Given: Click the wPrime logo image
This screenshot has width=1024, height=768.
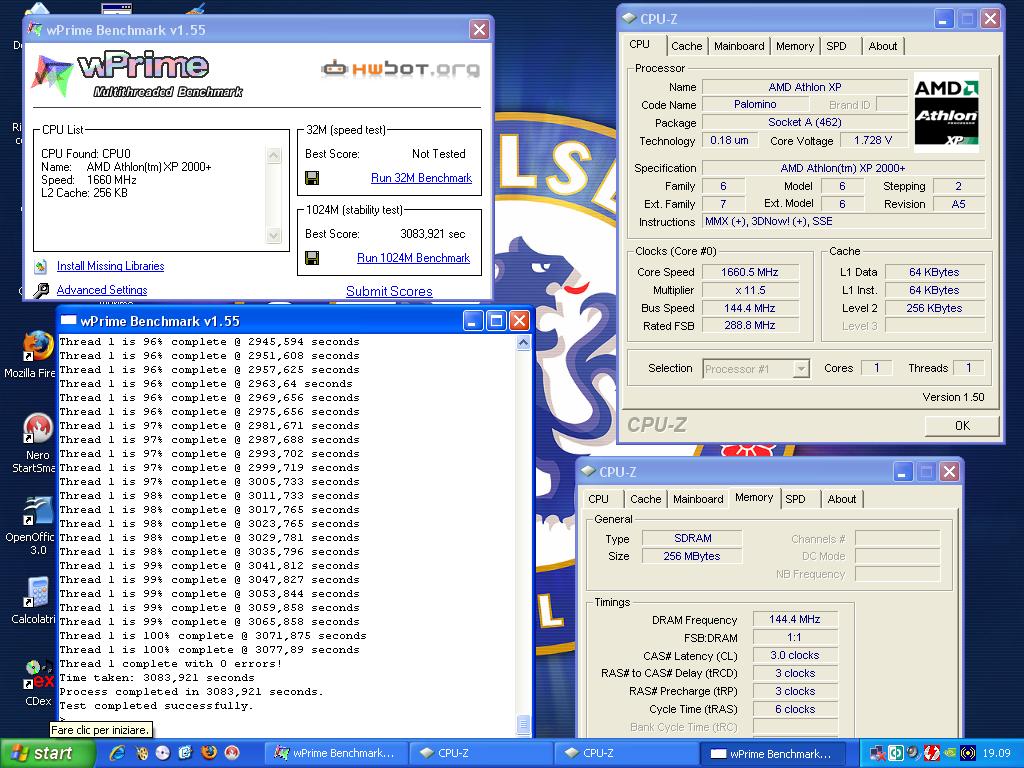Looking at the screenshot, I should 137,74.
